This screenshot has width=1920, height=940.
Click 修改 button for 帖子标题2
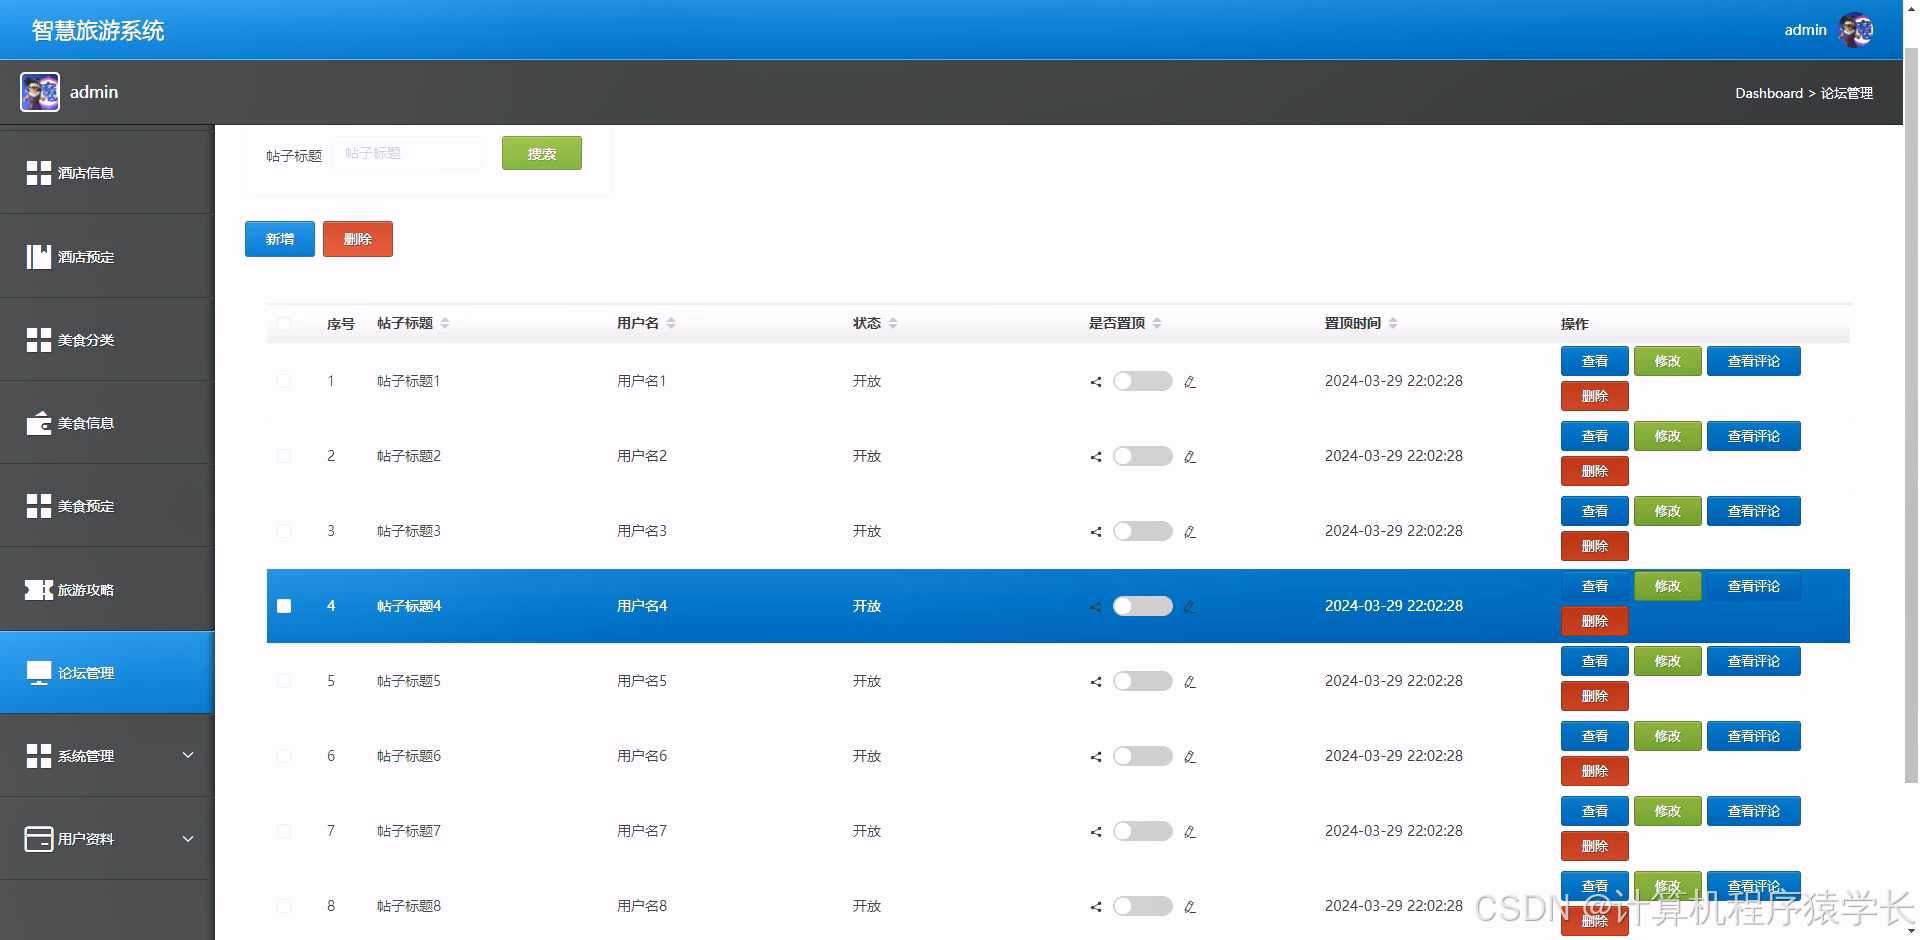tap(1668, 436)
